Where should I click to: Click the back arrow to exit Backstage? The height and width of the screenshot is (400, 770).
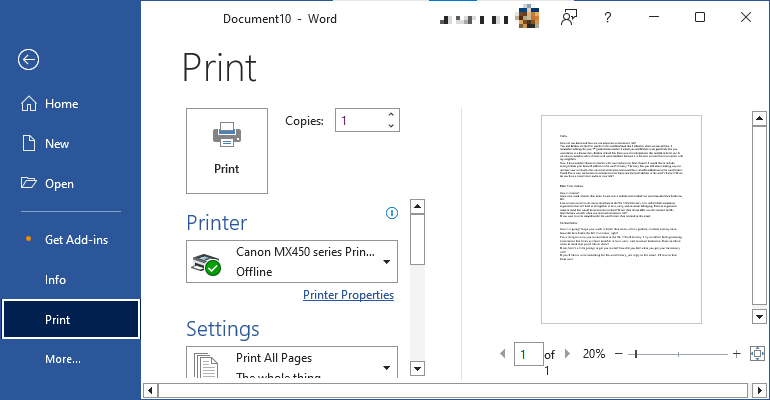(x=28, y=59)
